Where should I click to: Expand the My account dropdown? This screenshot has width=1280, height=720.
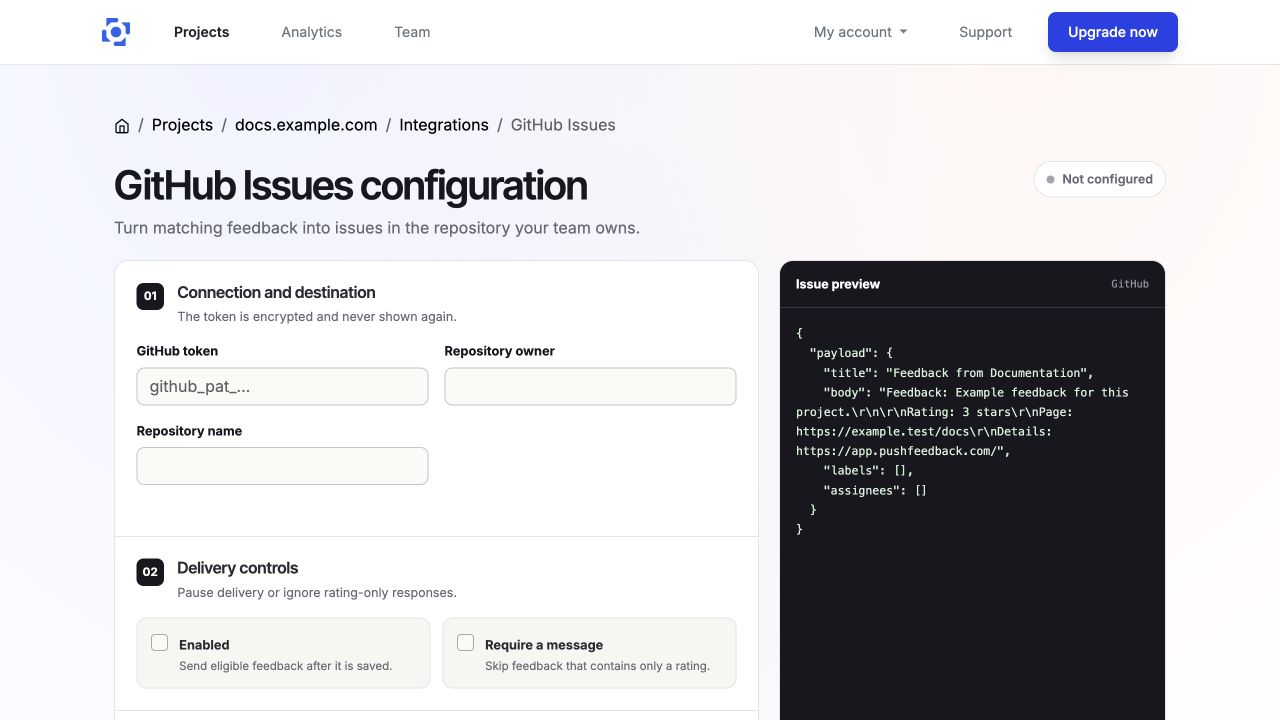861,32
